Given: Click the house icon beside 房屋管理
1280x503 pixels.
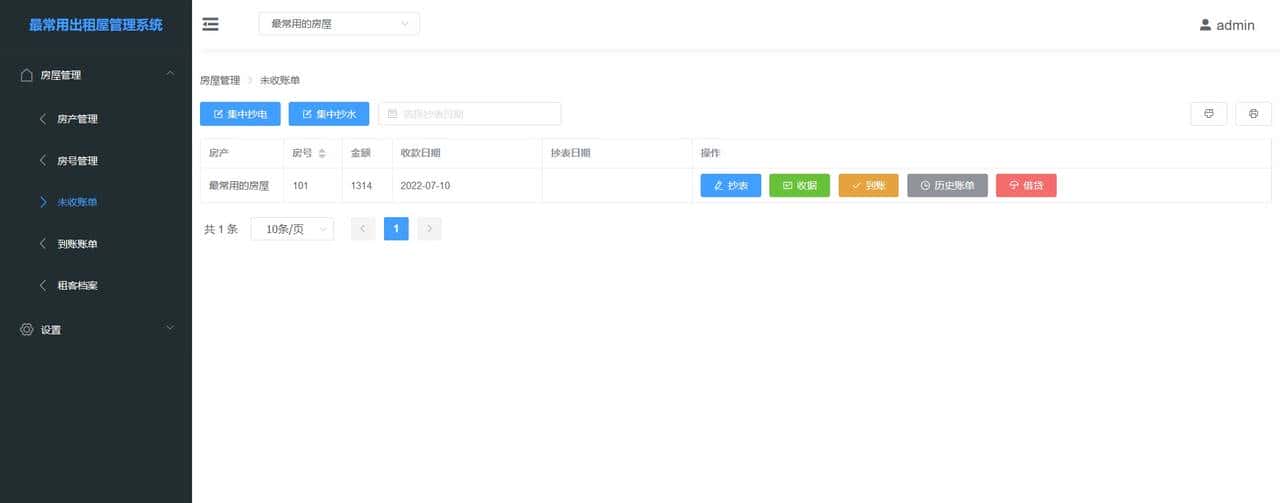Looking at the screenshot, I should (x=27, y=75).
